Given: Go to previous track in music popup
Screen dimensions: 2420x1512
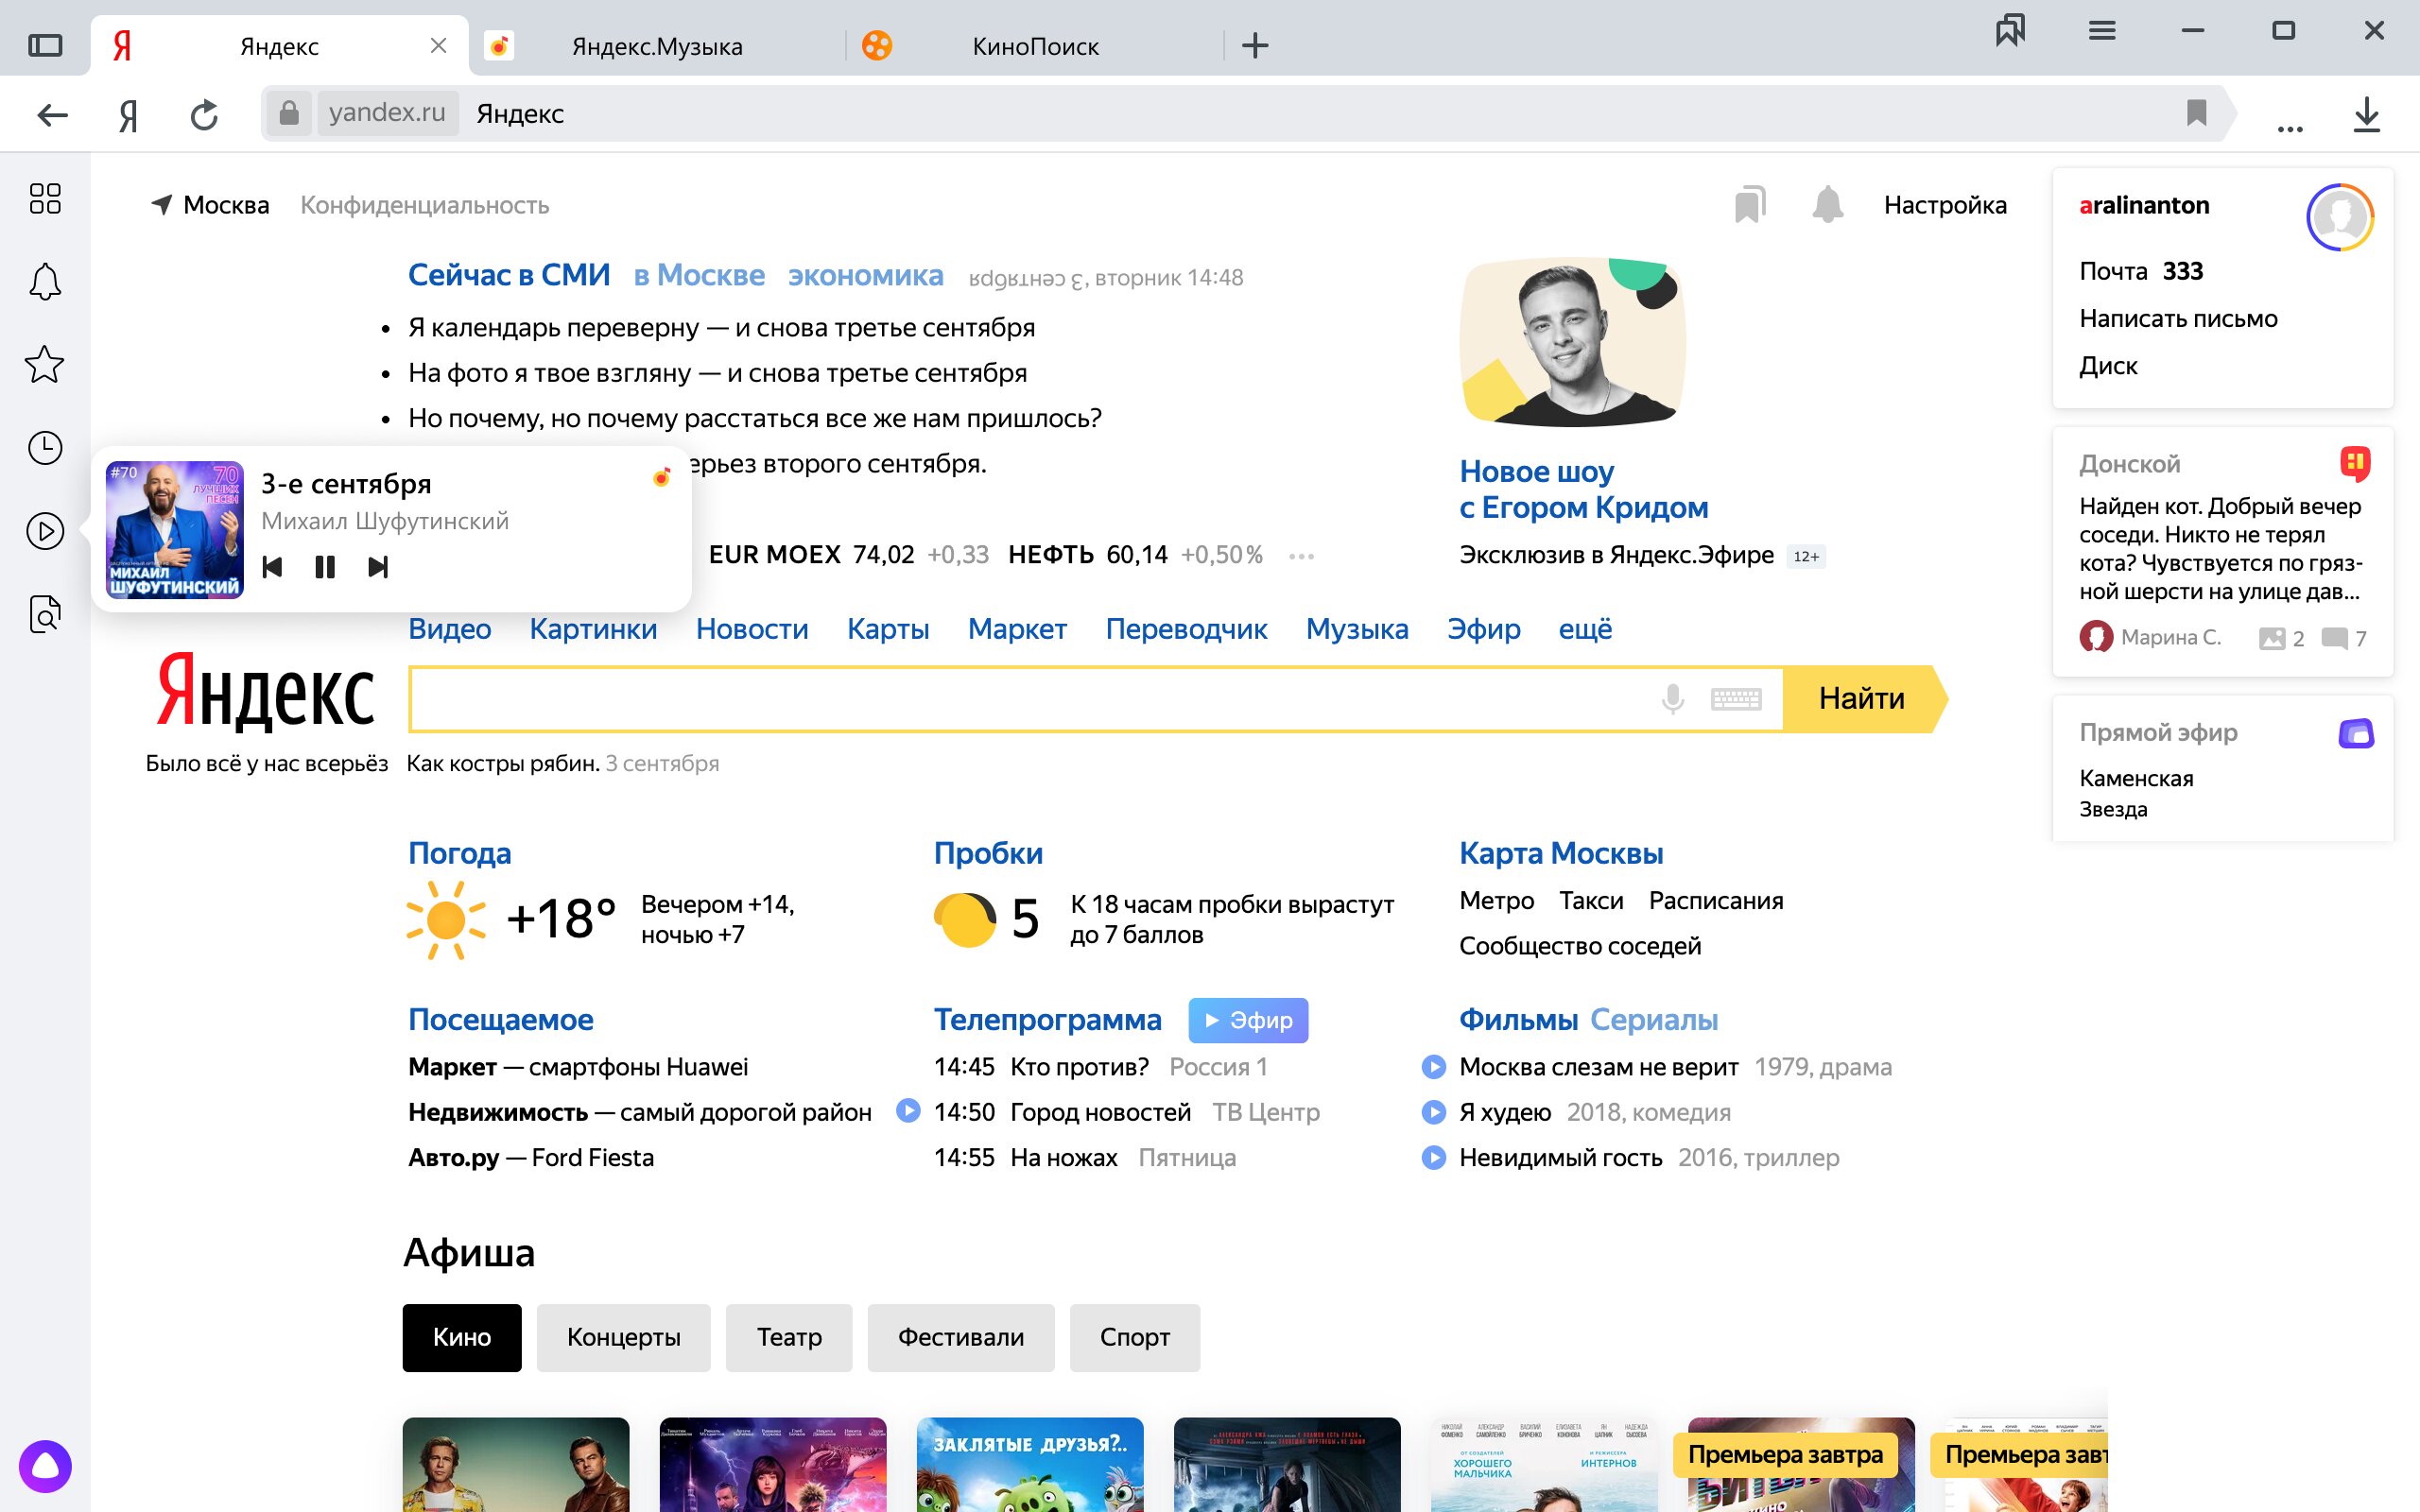Looking at the screenshot, I should [x=272, y=567].
